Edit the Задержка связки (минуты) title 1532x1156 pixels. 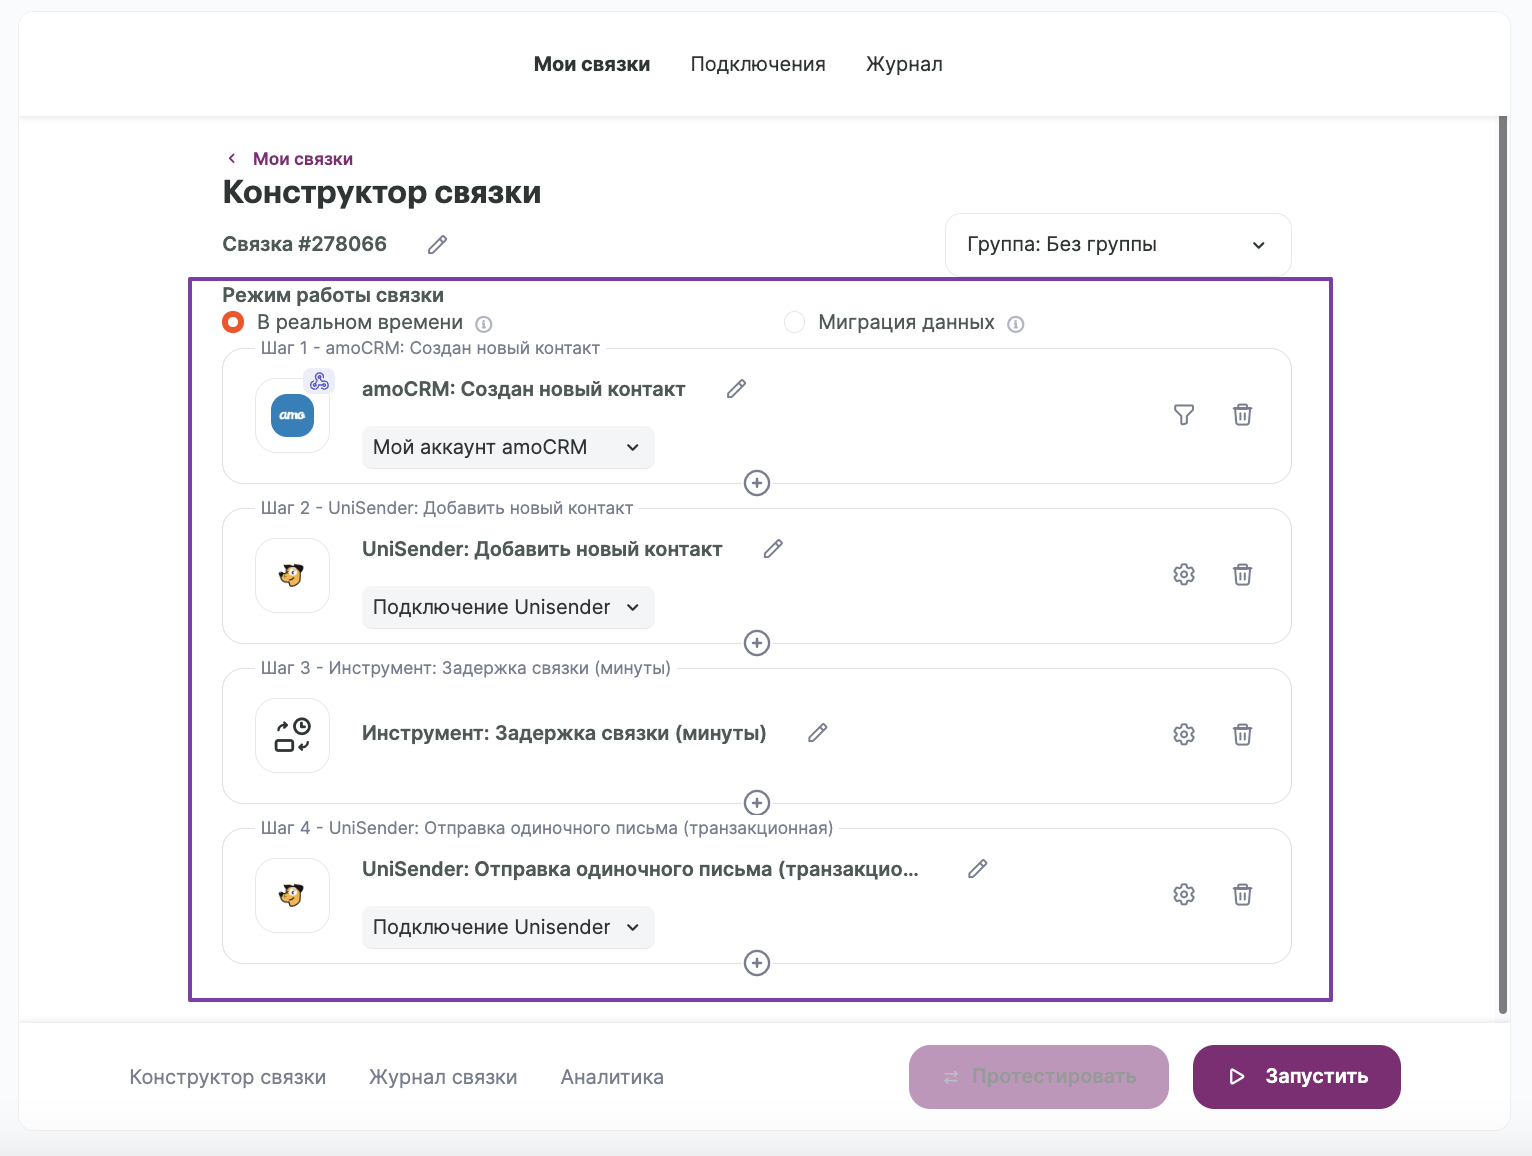pos(817,733)
